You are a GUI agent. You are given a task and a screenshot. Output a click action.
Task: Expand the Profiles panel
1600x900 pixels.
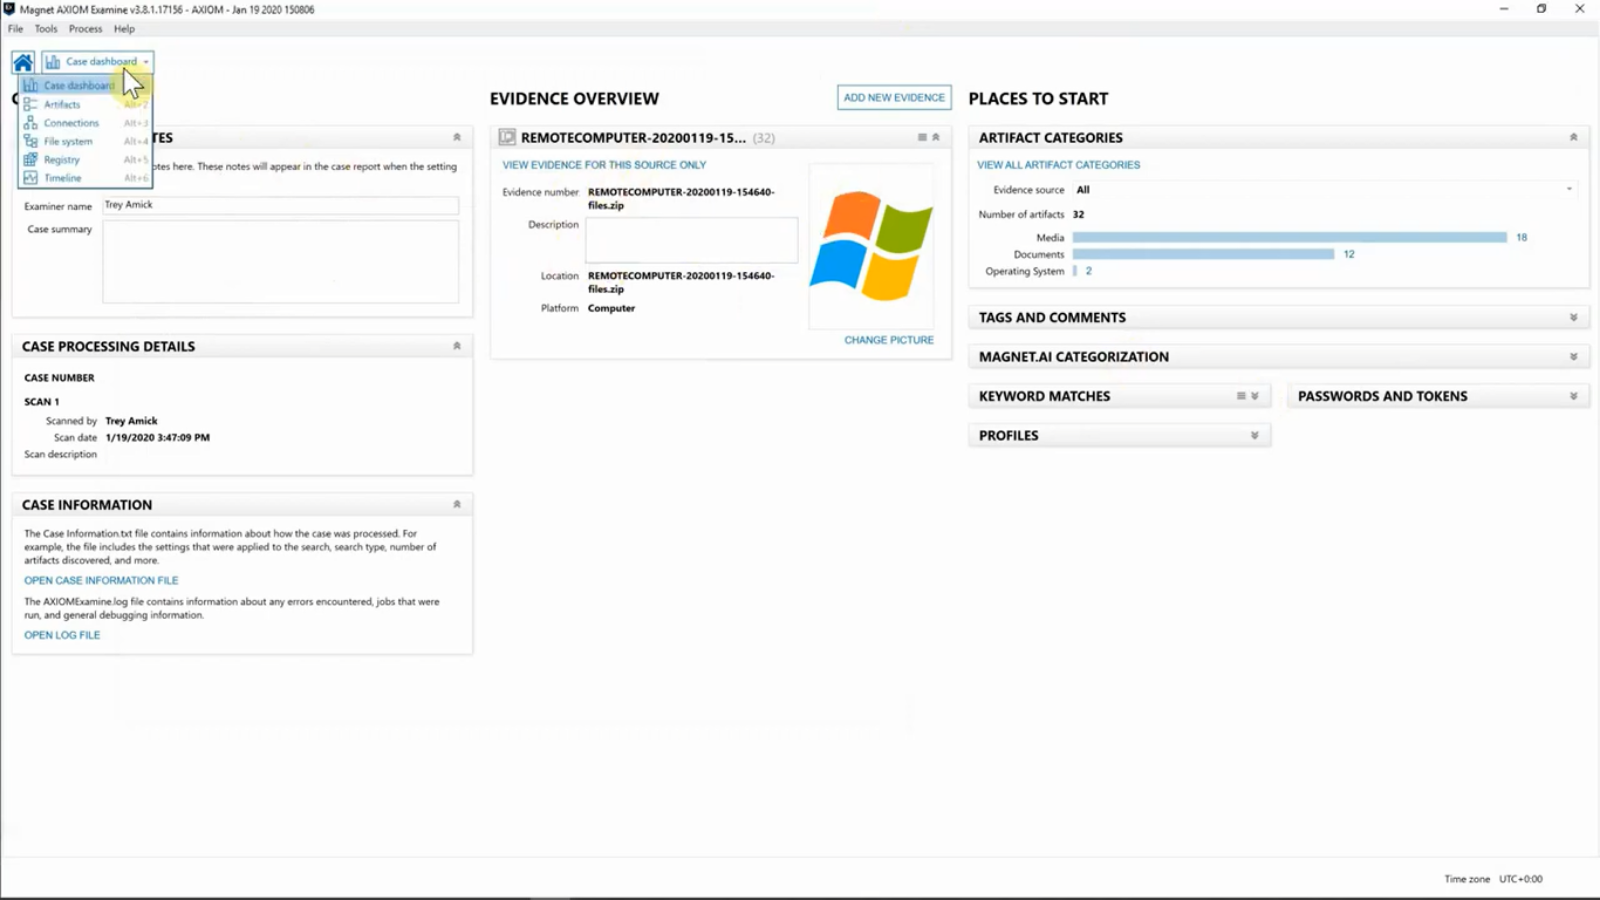tap(1255, 436)
